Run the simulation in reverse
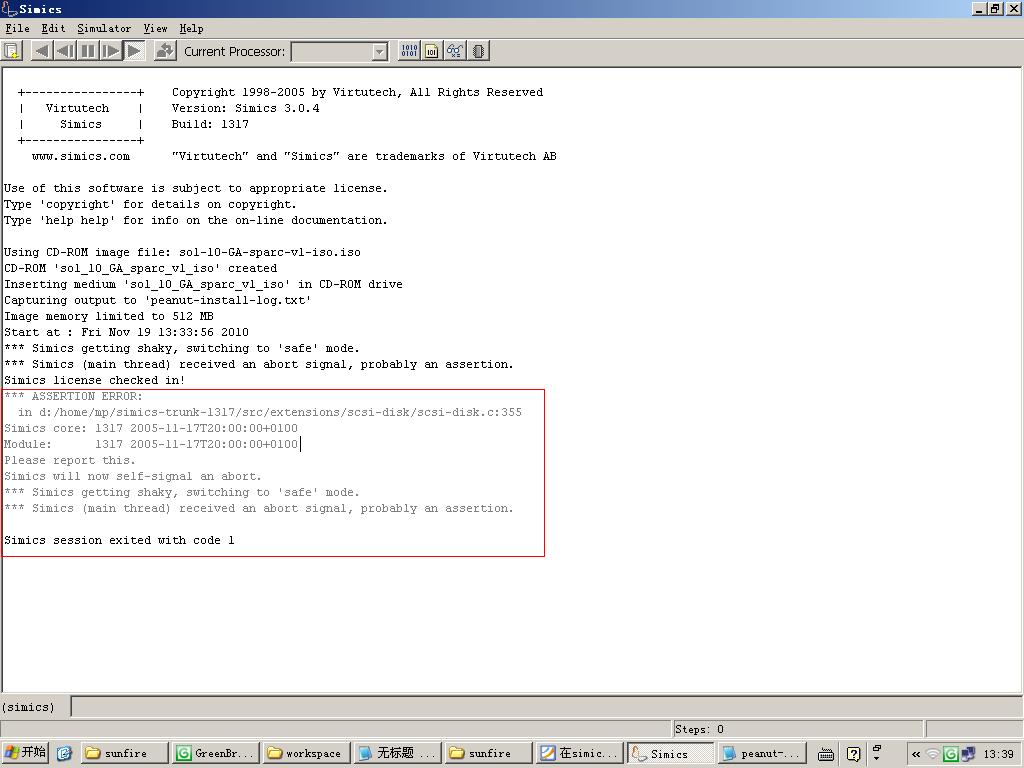 coord(42,51)
